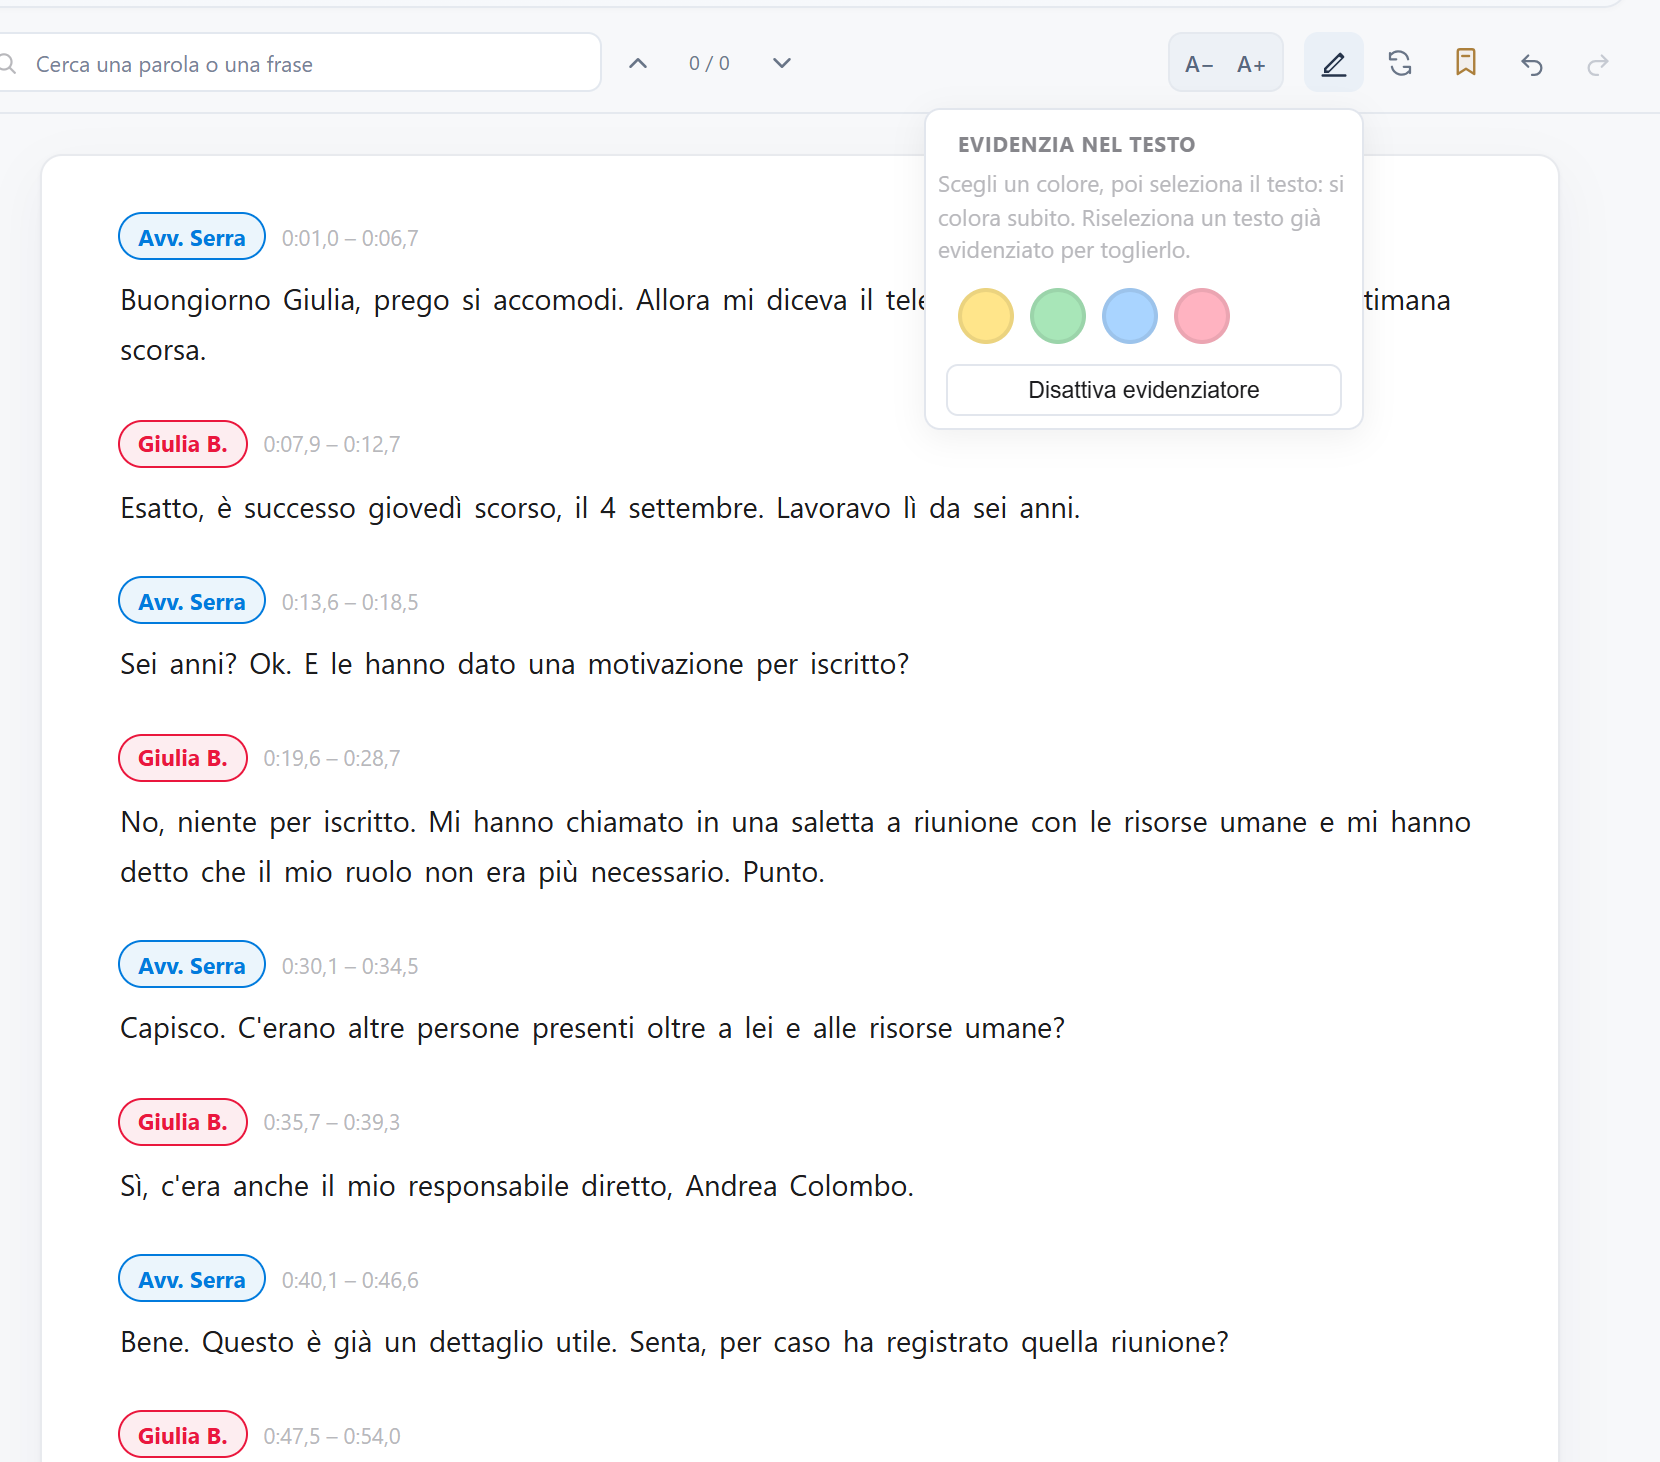This screenshot has width=1660, height=1462.
Task: Select the blue highlight color
Action: pos(1130,316)
